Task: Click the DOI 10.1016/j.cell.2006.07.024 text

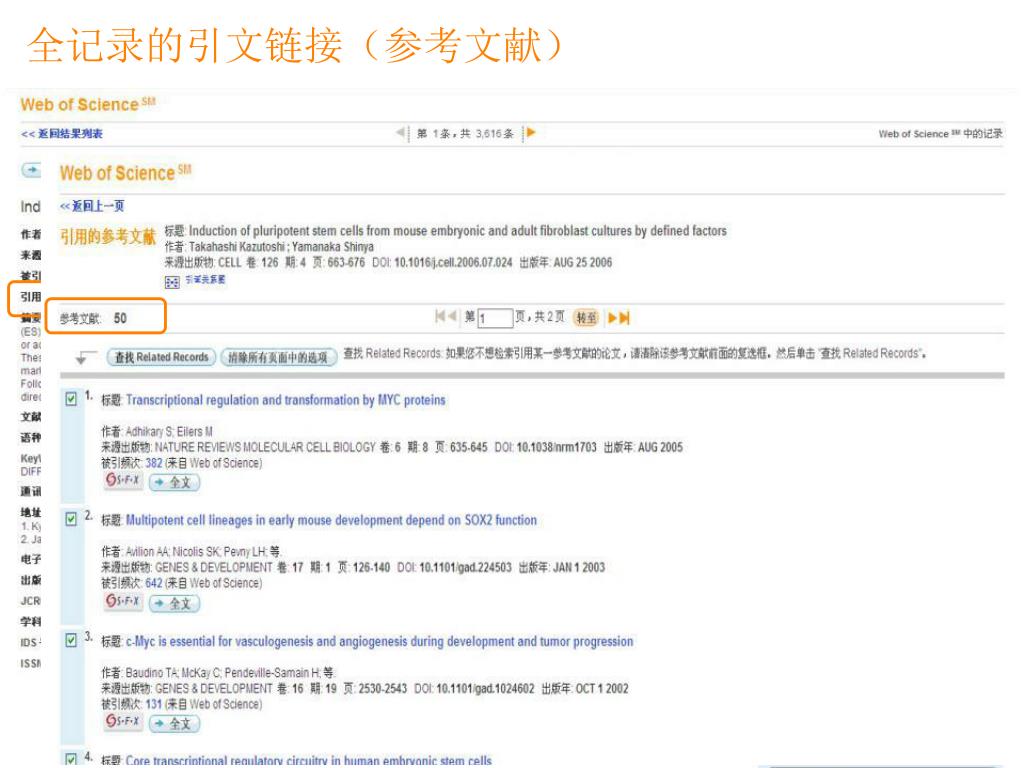Action: 453,263
